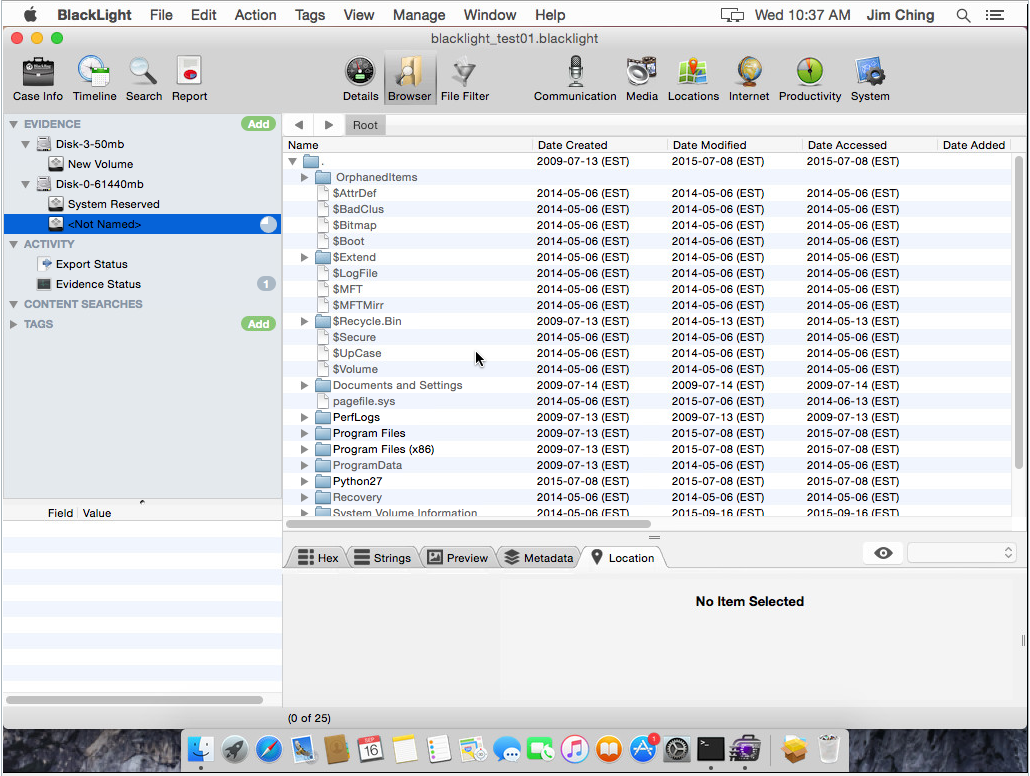1030x776 pixels.
Task: Collapse the Disk-3-50mb tree node
Action: pos(26,145)
